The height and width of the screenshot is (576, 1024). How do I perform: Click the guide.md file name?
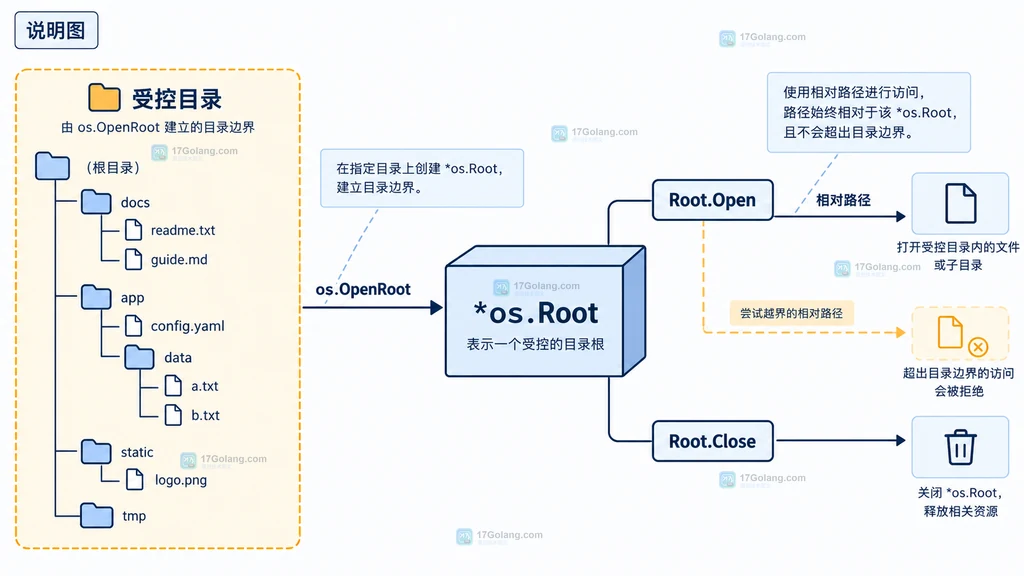click(179, 260)
